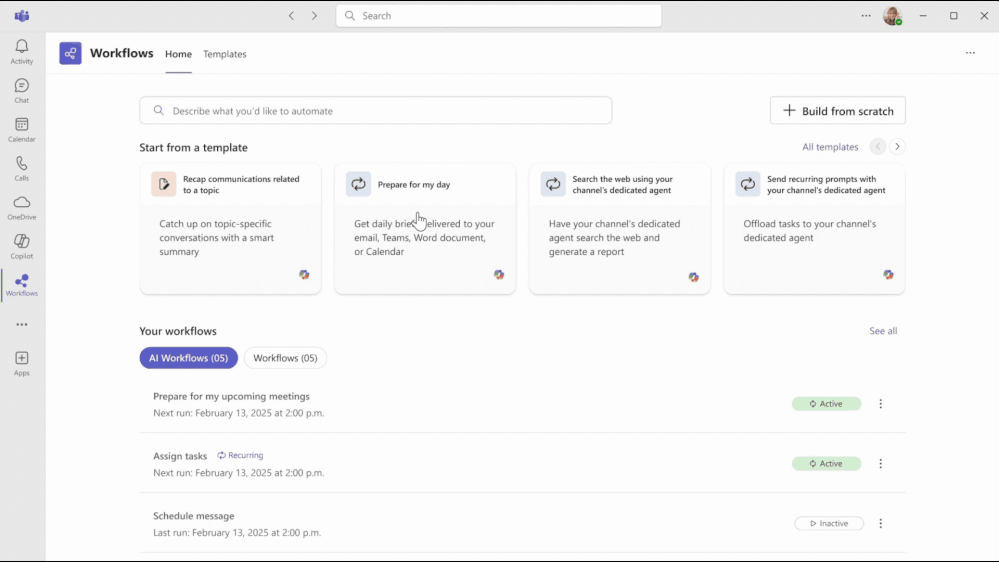999x562 pixels.
Task: Open Calls in the sidebar
Action: (x=22, y=168)
